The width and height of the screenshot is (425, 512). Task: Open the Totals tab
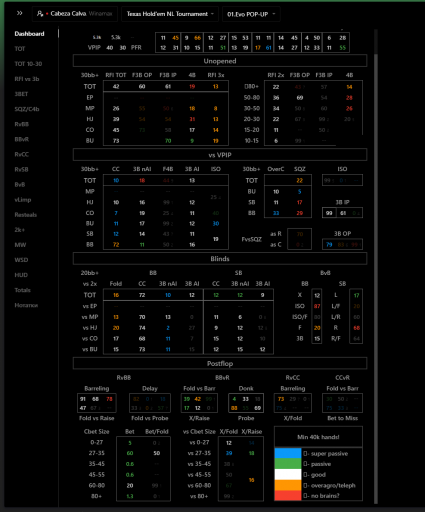[23, 290]
